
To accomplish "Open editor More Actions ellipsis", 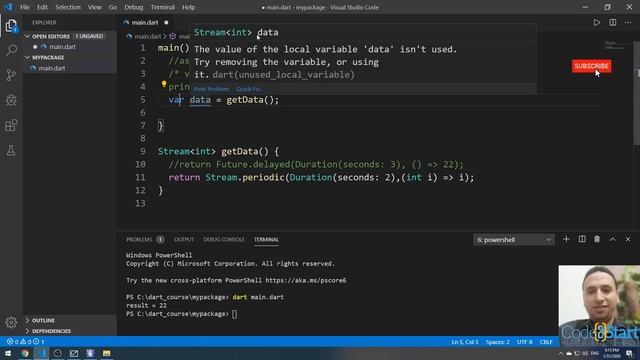I will [628, 22].
